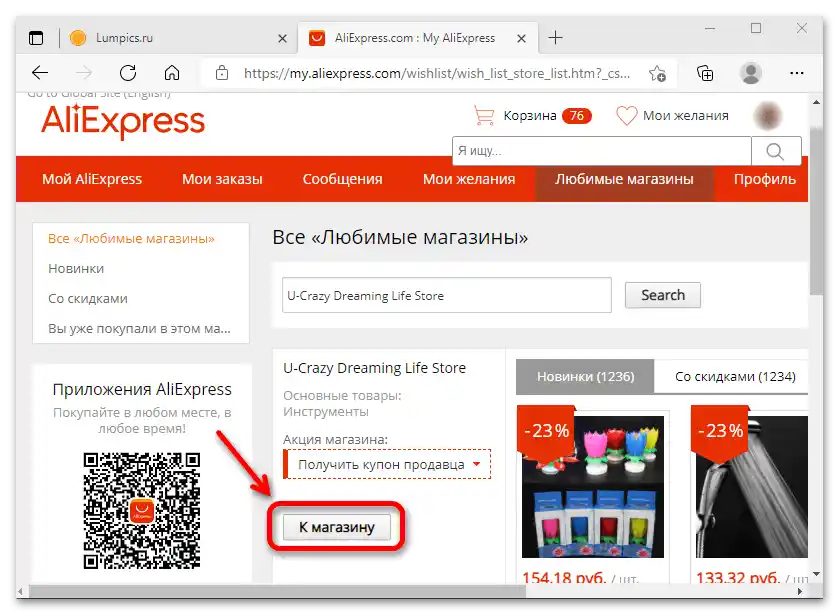Click the vertical scrollbar thumb

pyautogui.click(x=816, y=211)
